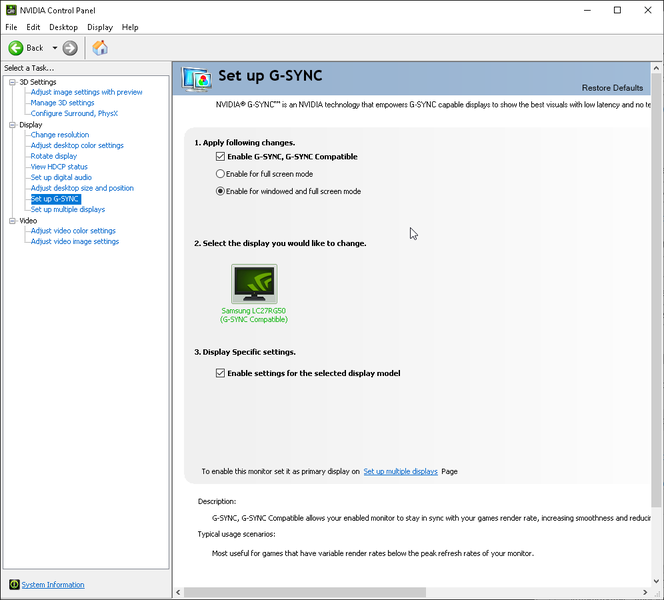Collapse the 3D Settings tree node

(12, 82)
